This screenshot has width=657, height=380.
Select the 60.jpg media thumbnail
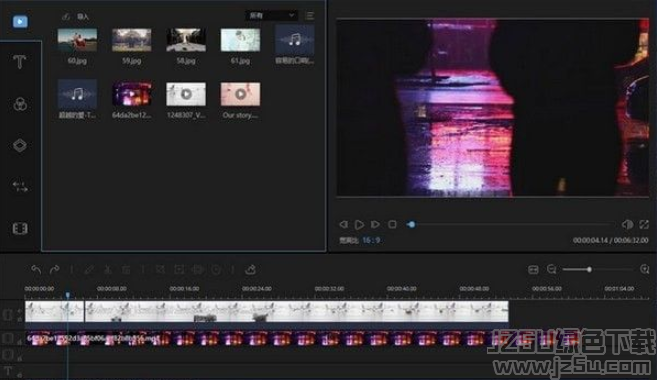pyautogui.click(x=77, y=40)
